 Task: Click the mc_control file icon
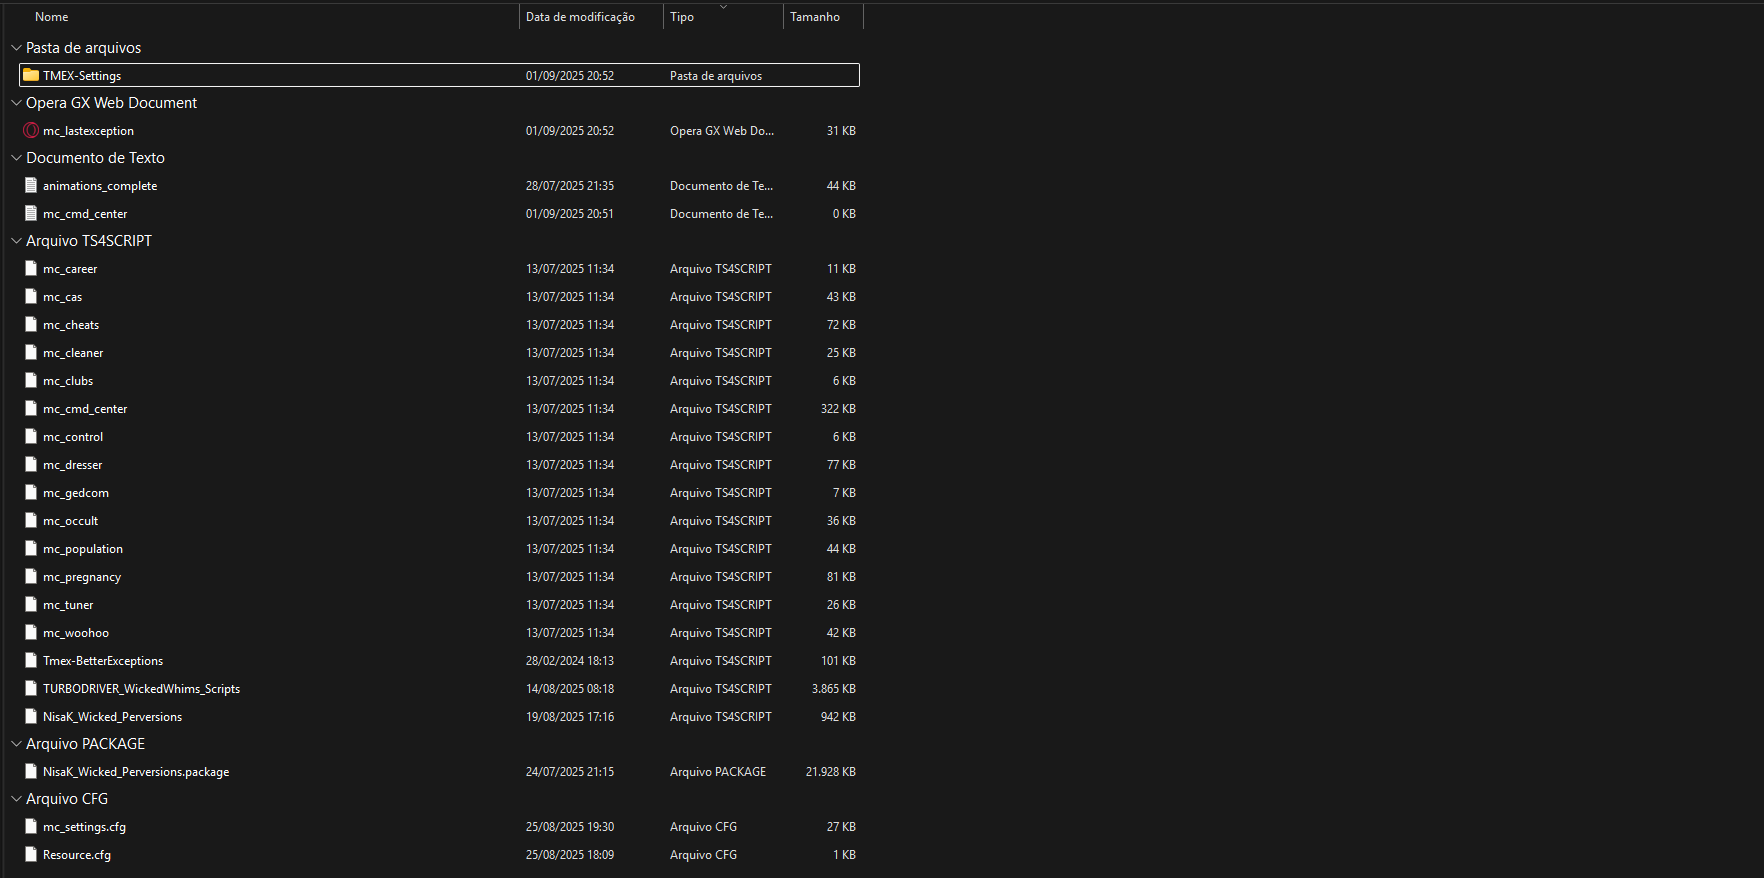click(31, 436)
